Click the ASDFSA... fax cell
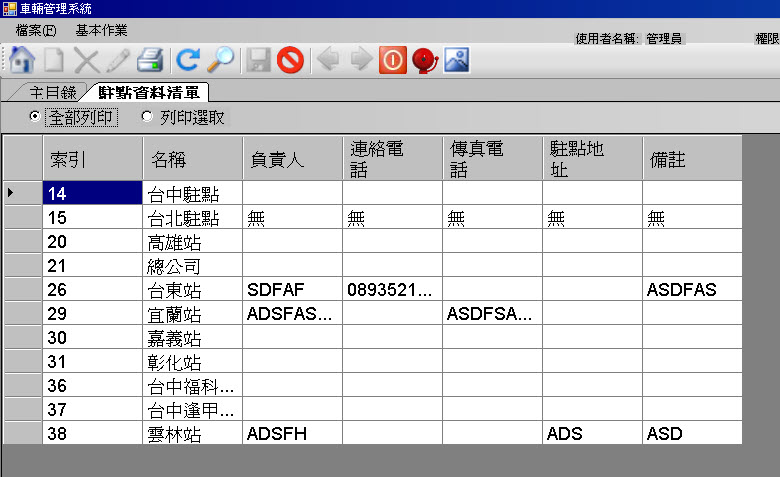The image size is (780, 477). click(492, 313)
